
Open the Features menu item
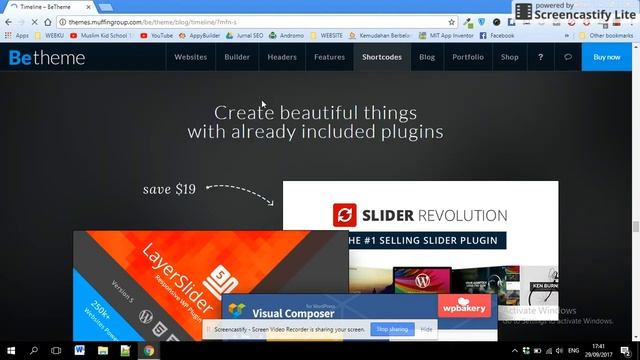click(x=329, y=57)
